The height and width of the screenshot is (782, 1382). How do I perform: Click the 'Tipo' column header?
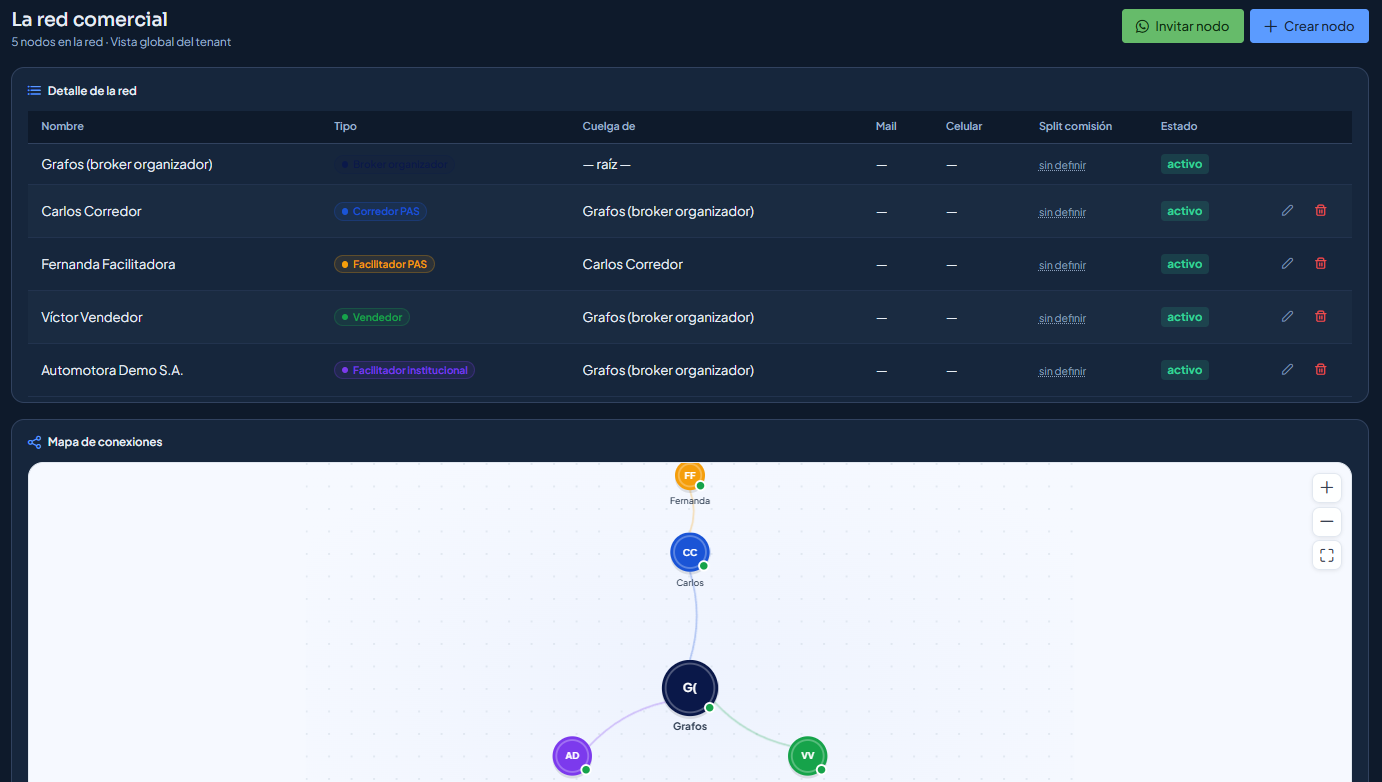click(x=345, y=126)
